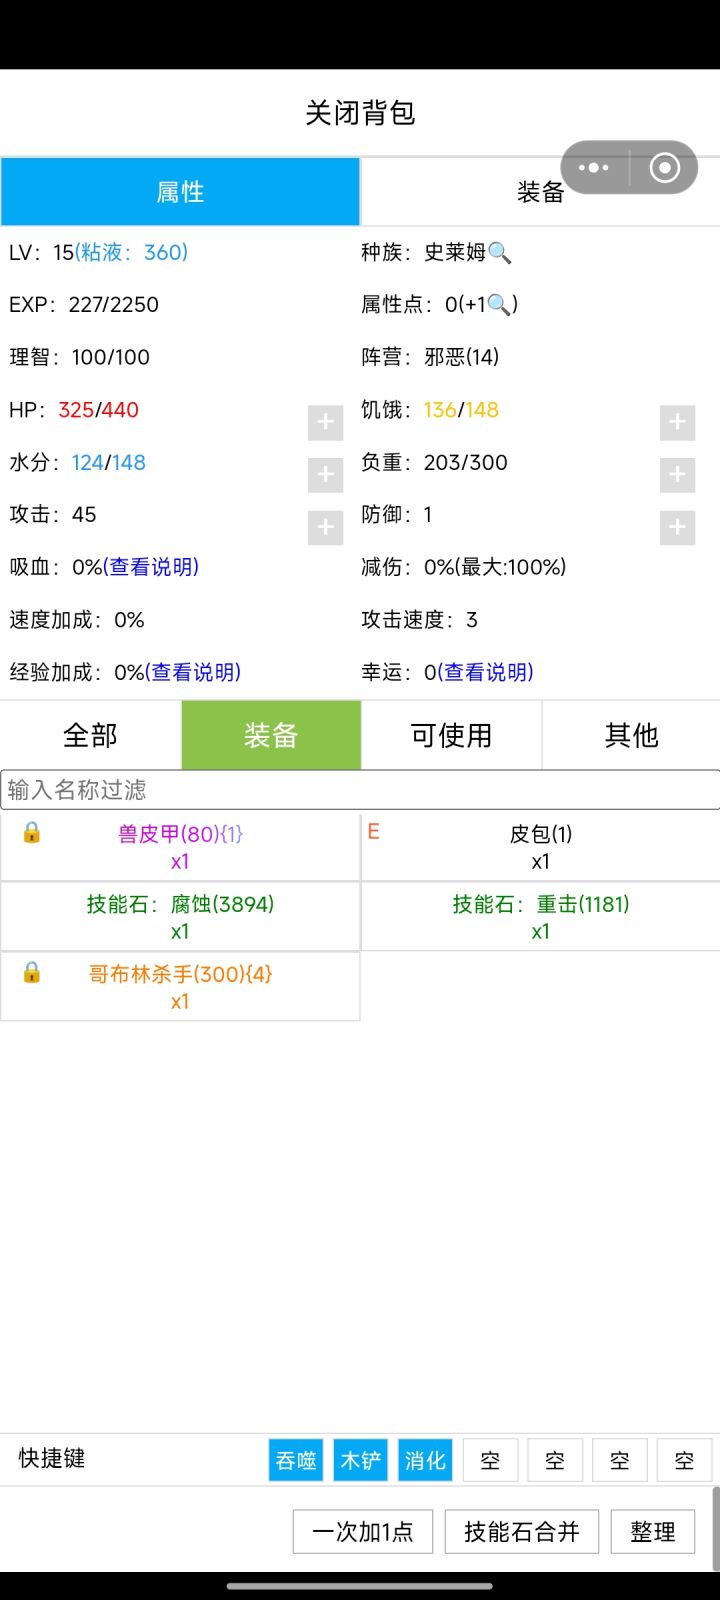Increase 水分 with its plus button
Screen dimensions: 720x1600
325,475
